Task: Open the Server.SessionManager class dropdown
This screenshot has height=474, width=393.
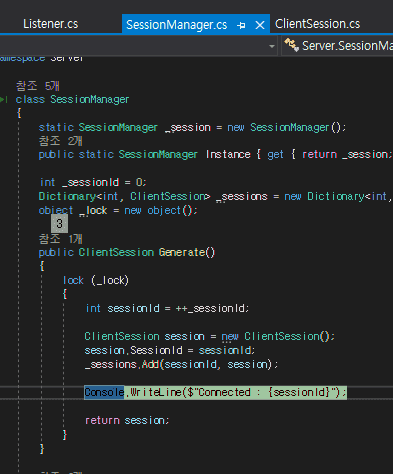Action: tap(338, 46)
